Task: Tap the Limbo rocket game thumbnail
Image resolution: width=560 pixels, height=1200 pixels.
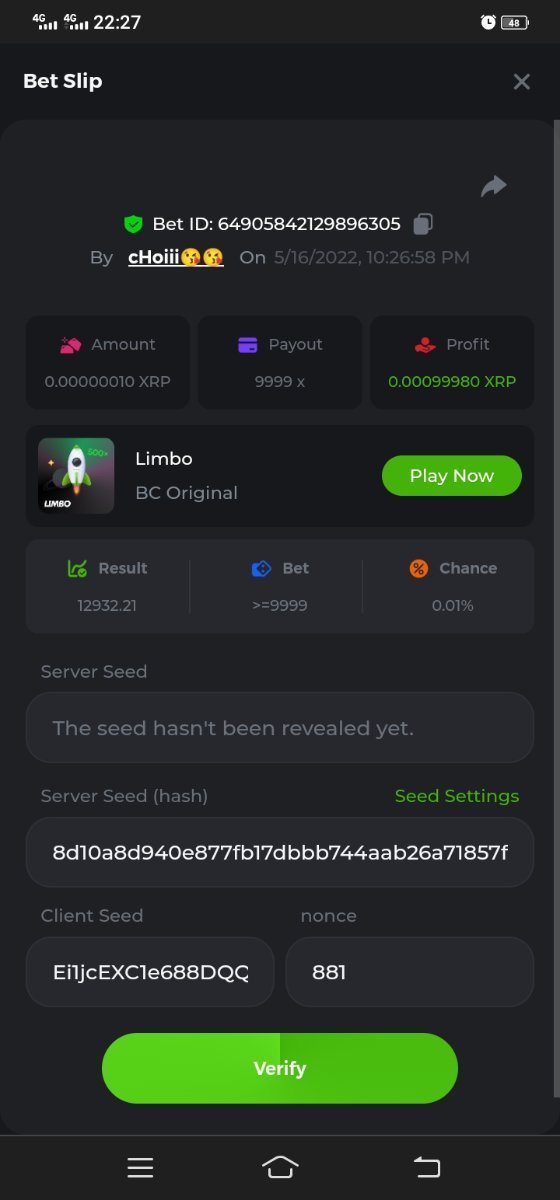Action: tap(76, 476)
